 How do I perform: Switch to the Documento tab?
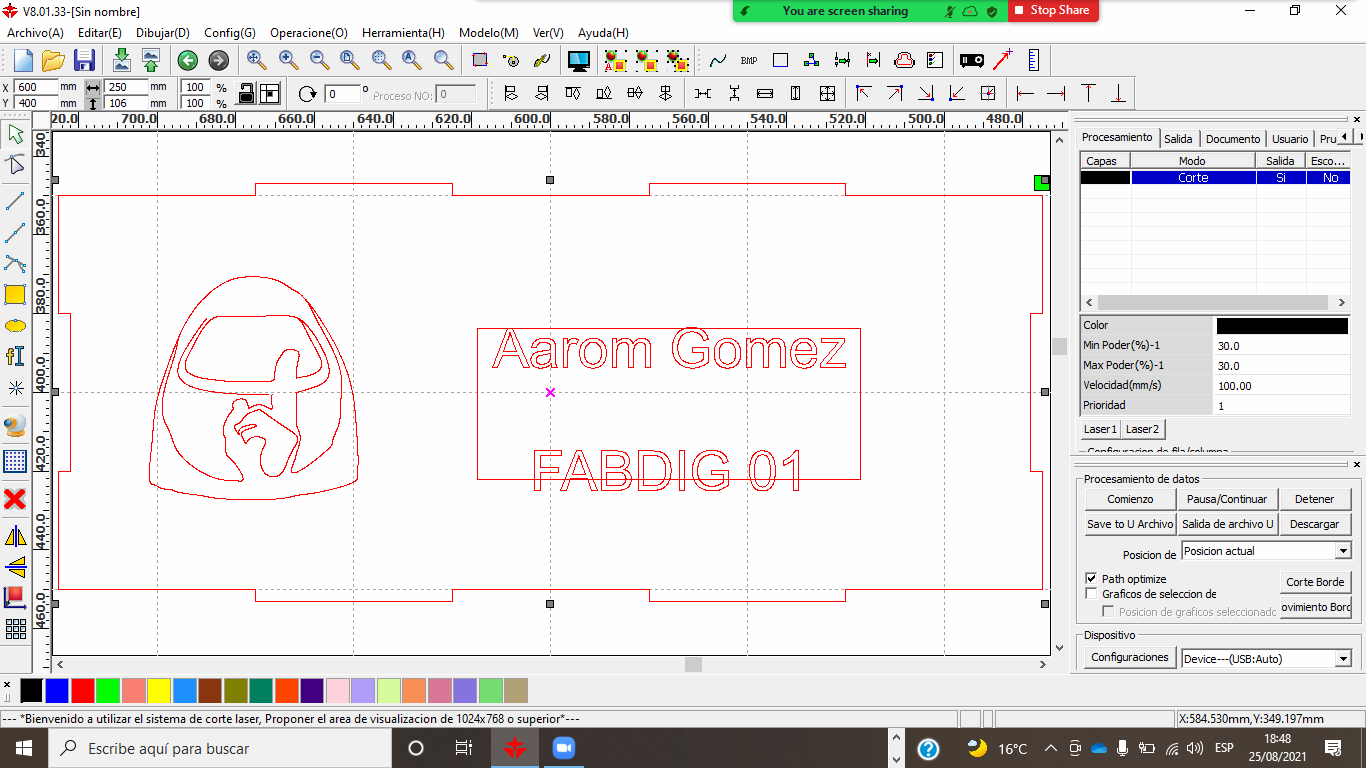(1233, 139)
